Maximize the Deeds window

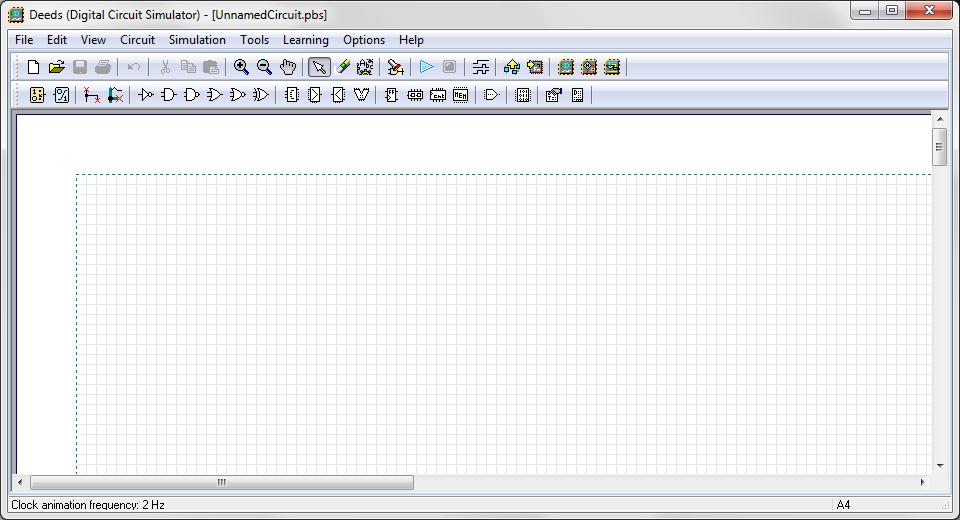pos(892,10)
